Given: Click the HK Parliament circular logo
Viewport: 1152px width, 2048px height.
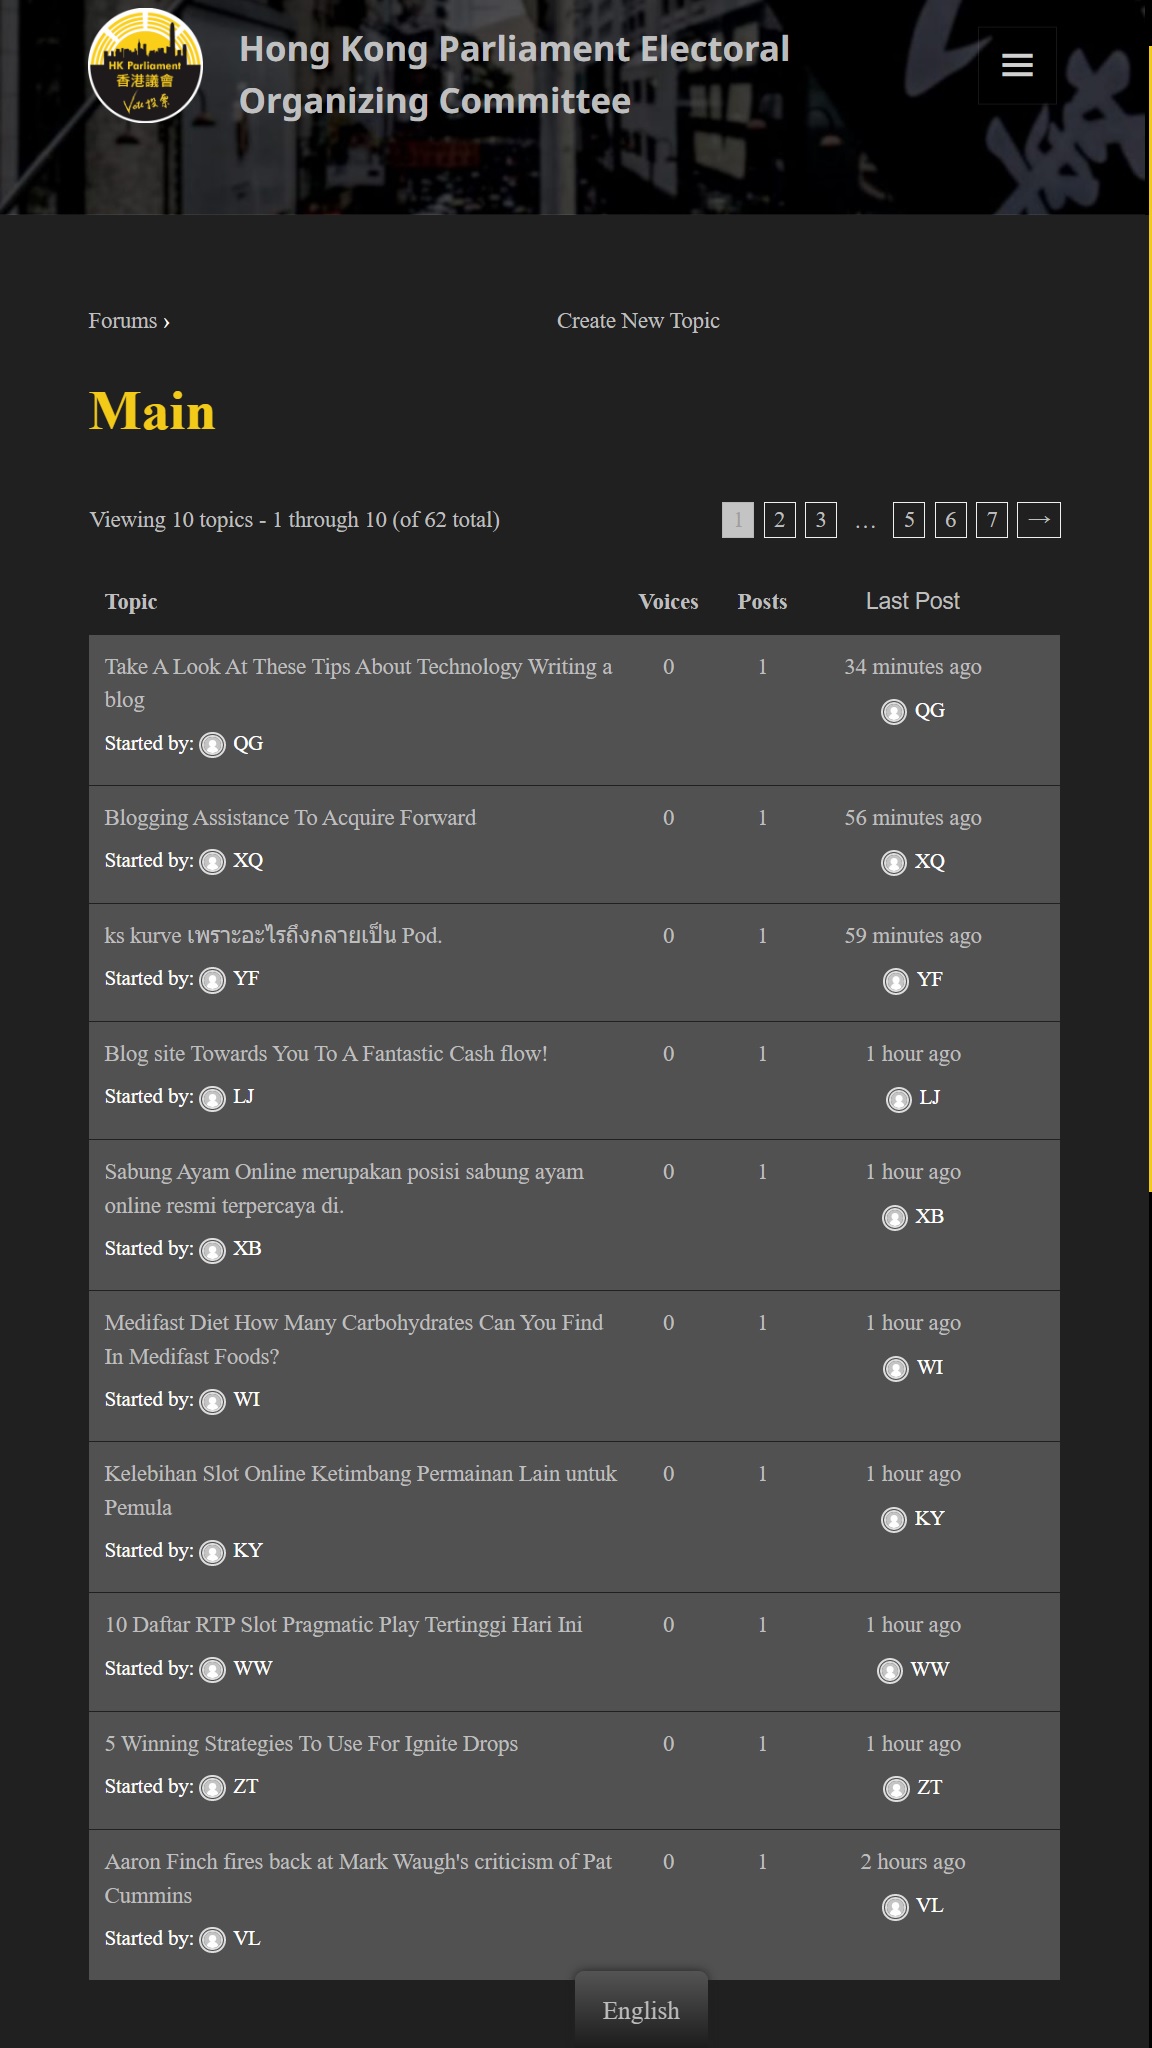Looking at the screenshot, I should [146, 66].
